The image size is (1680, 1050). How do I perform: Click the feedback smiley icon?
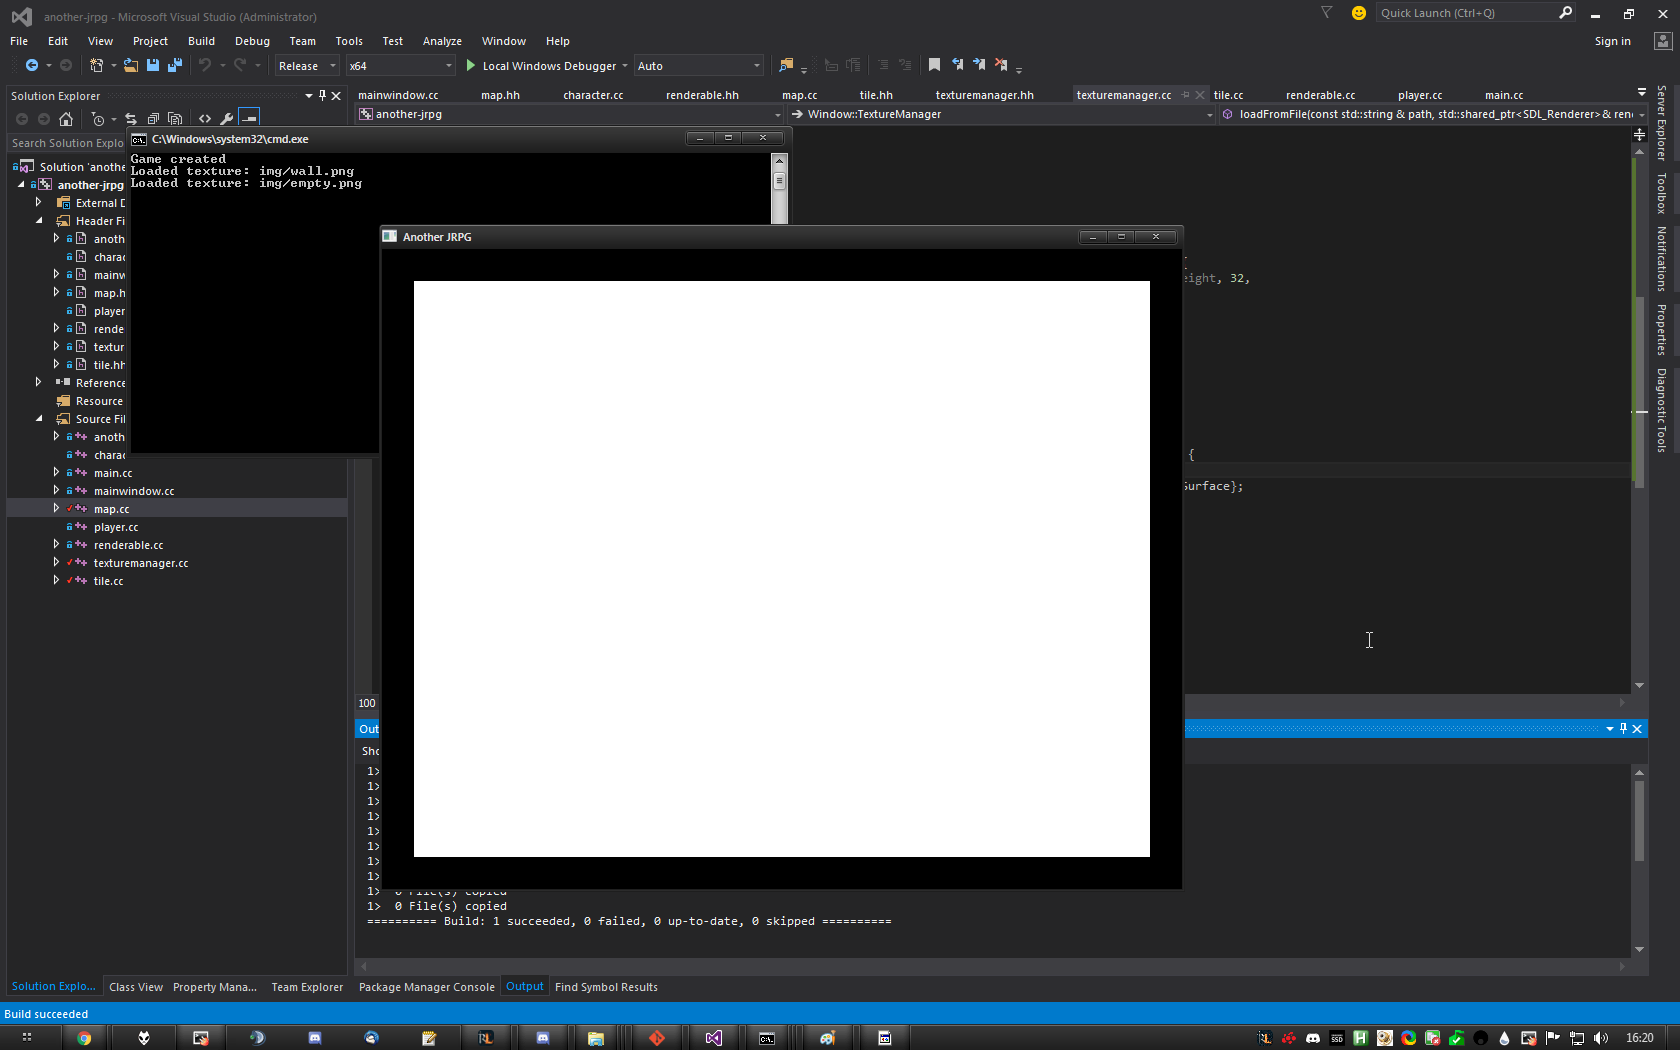(x=1358, y=13)
